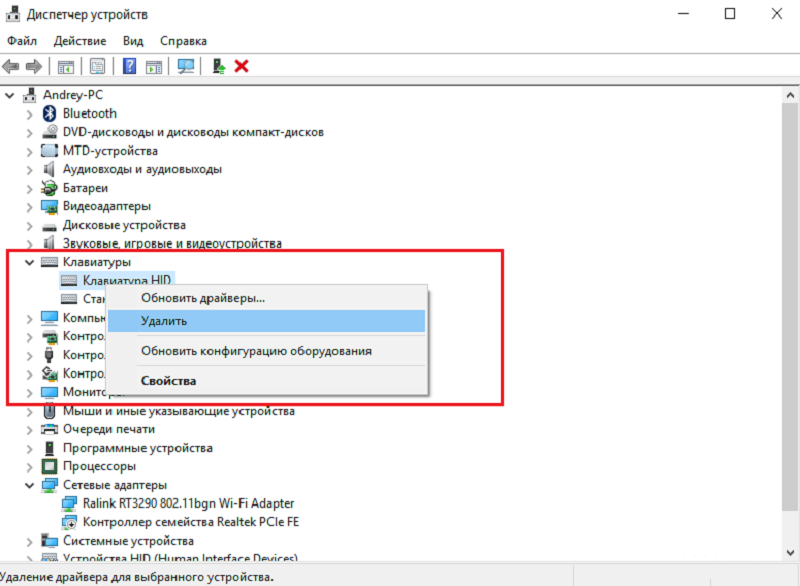Click the Update driver green-arrow icon
Viewport: 800px width, 586px height.
click(x=219, y=66)
